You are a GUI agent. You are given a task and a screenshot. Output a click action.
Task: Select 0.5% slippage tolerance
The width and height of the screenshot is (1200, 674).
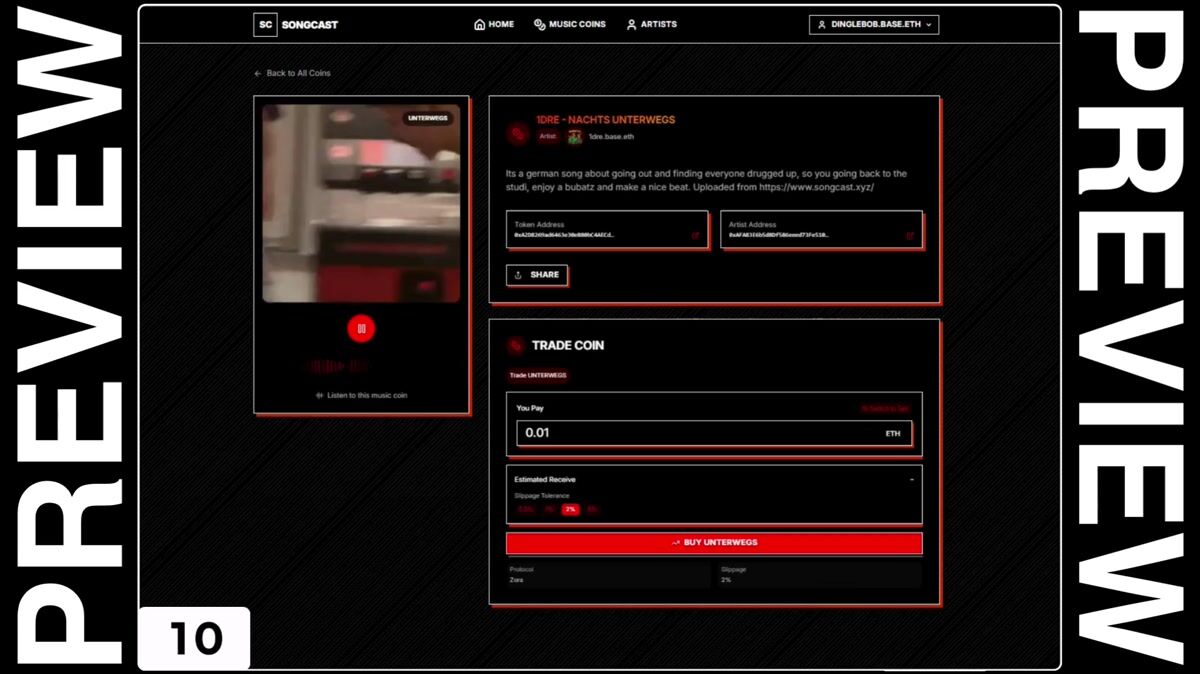[526, 510]
